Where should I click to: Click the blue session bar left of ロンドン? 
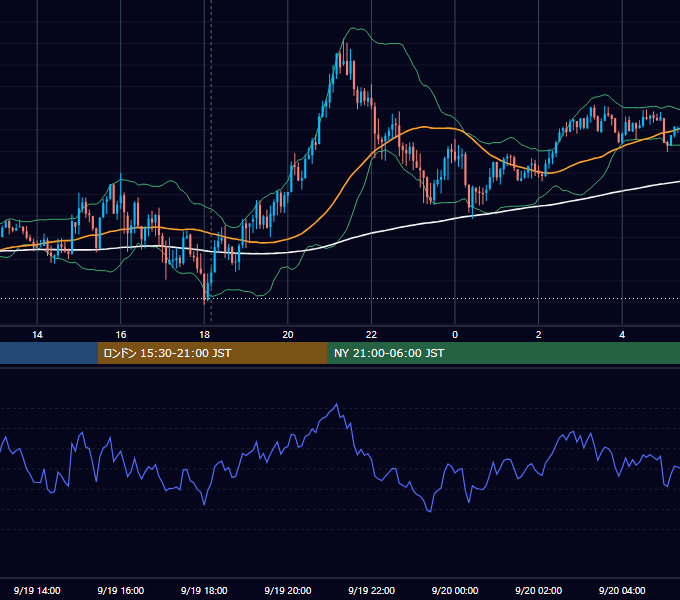point(49,353)
